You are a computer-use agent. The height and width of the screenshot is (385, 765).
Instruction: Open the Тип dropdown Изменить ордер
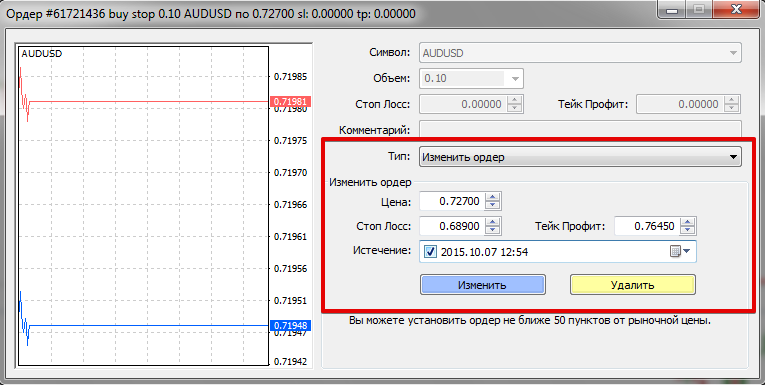(580, 157)
